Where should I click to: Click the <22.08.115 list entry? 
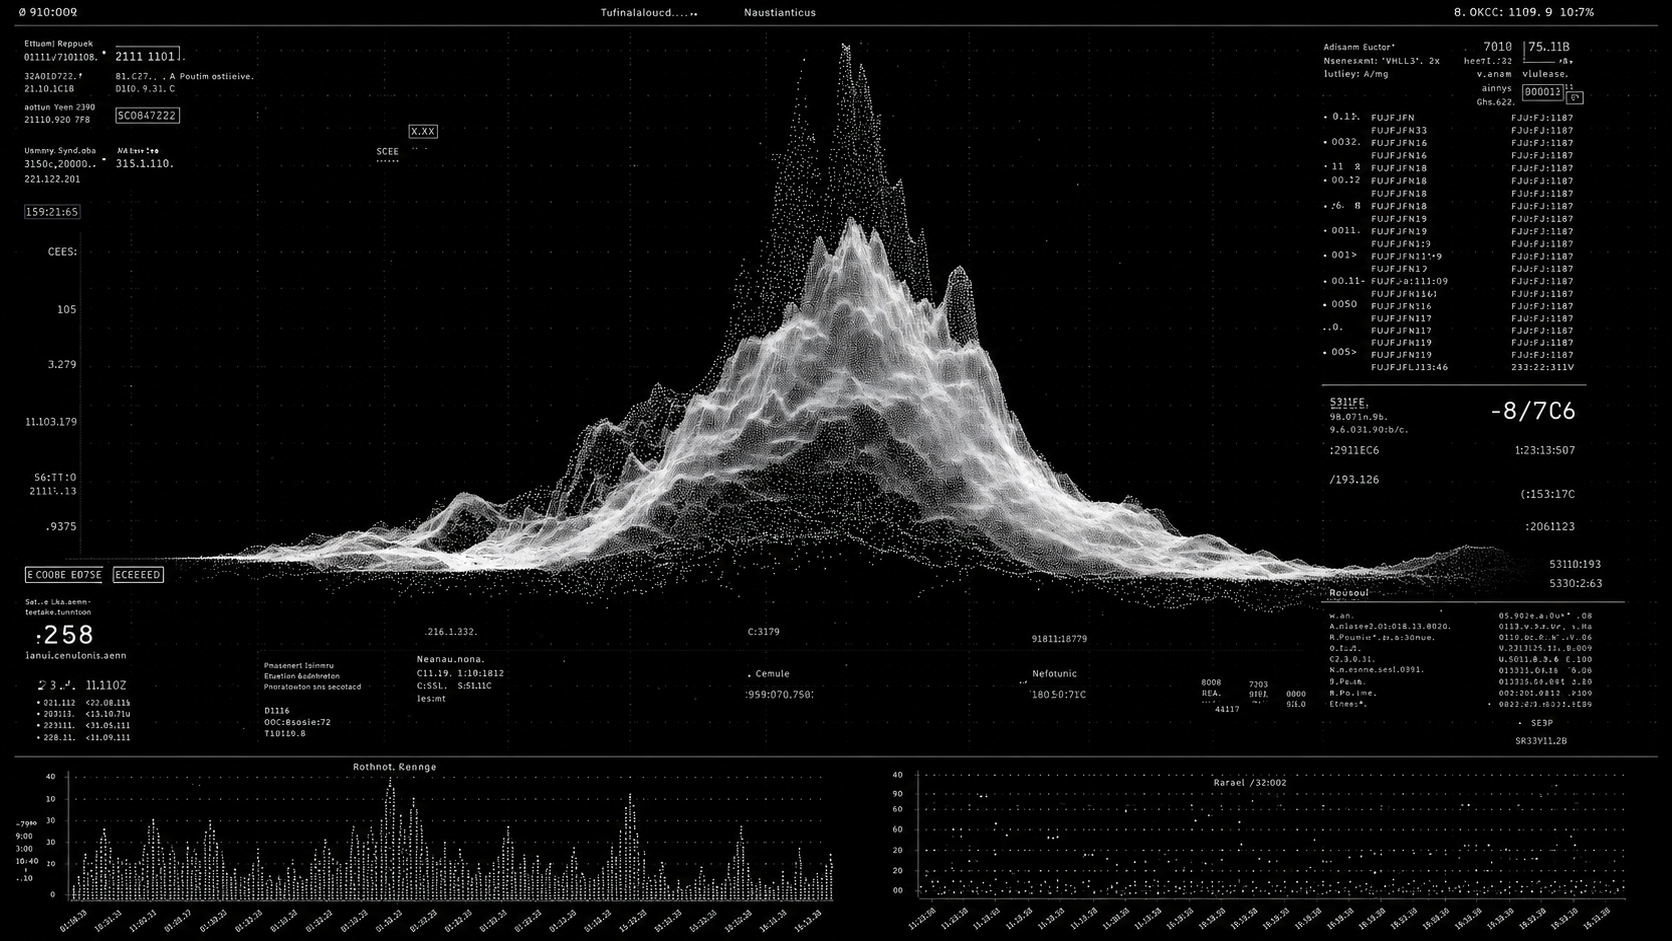tap(108, 703)
